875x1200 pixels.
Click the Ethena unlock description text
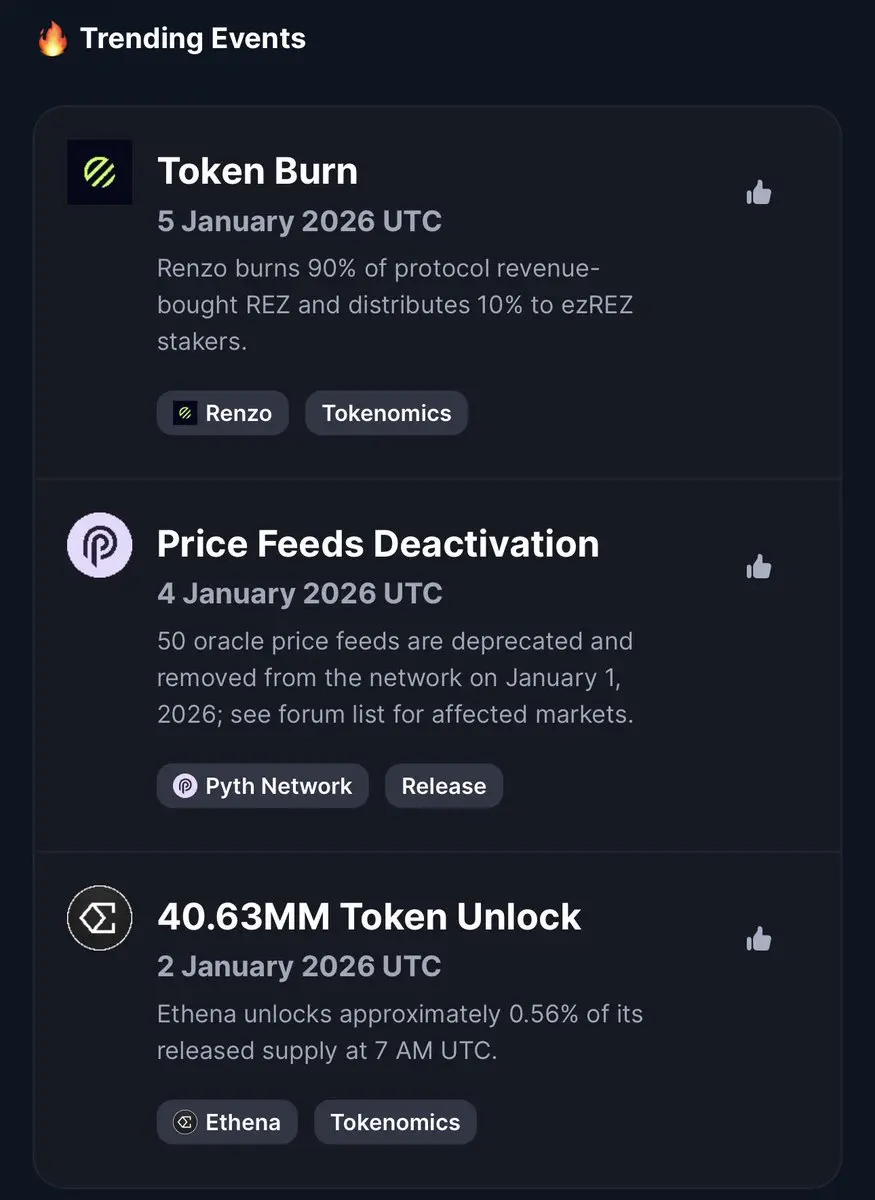(400, 1032)
